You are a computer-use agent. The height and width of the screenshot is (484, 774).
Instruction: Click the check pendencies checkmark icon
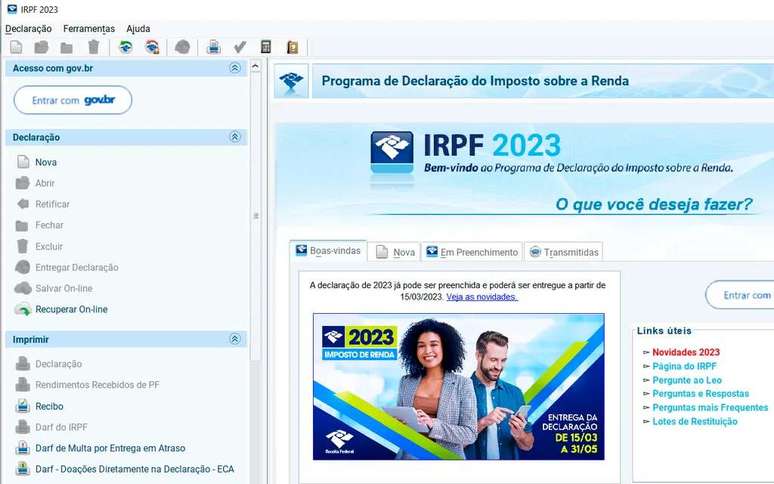(x=240, y=47)
